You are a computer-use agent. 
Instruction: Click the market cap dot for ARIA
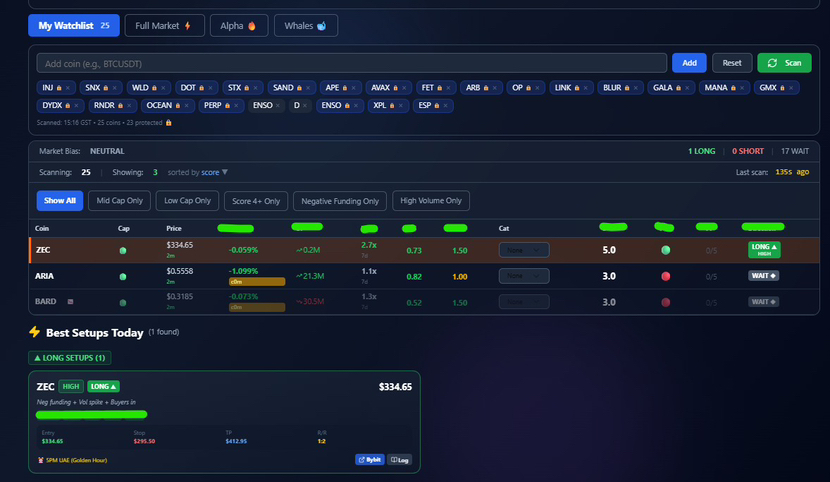pyautogui.click(x=123, y=277)
